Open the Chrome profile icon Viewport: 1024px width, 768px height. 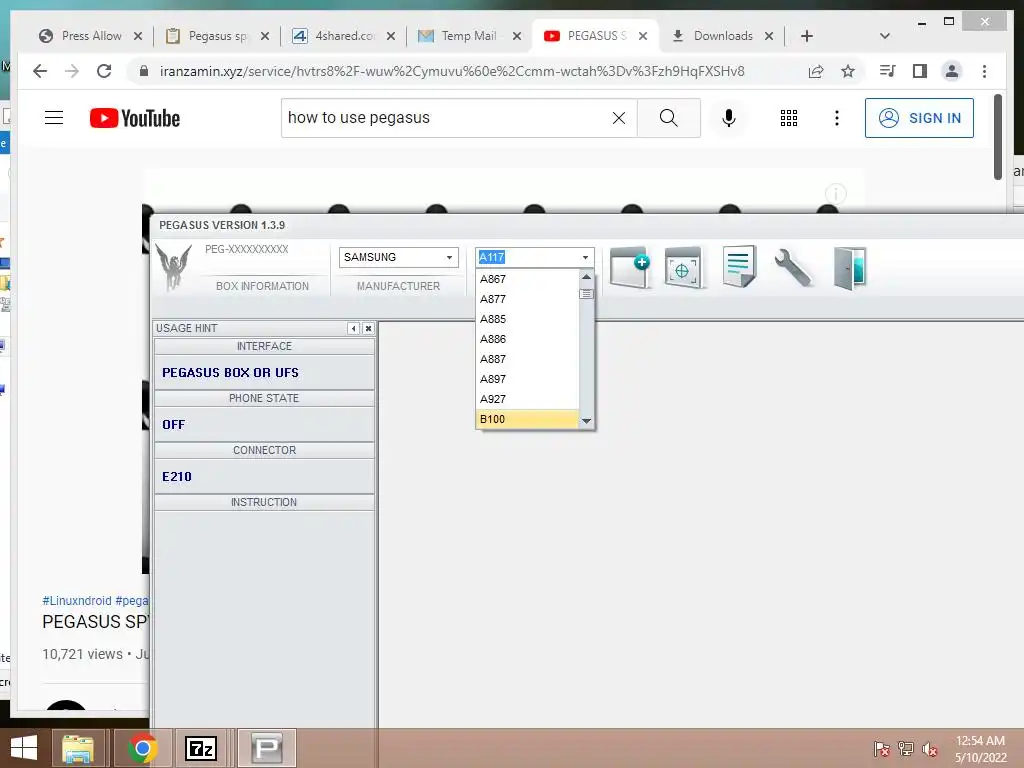click(952, 71)
